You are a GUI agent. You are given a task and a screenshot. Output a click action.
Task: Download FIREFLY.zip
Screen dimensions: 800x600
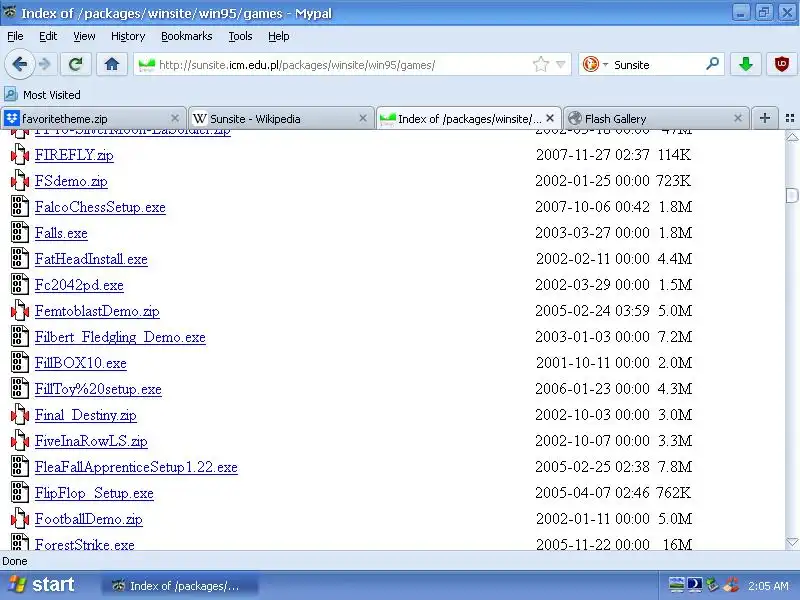pos(74,155)
